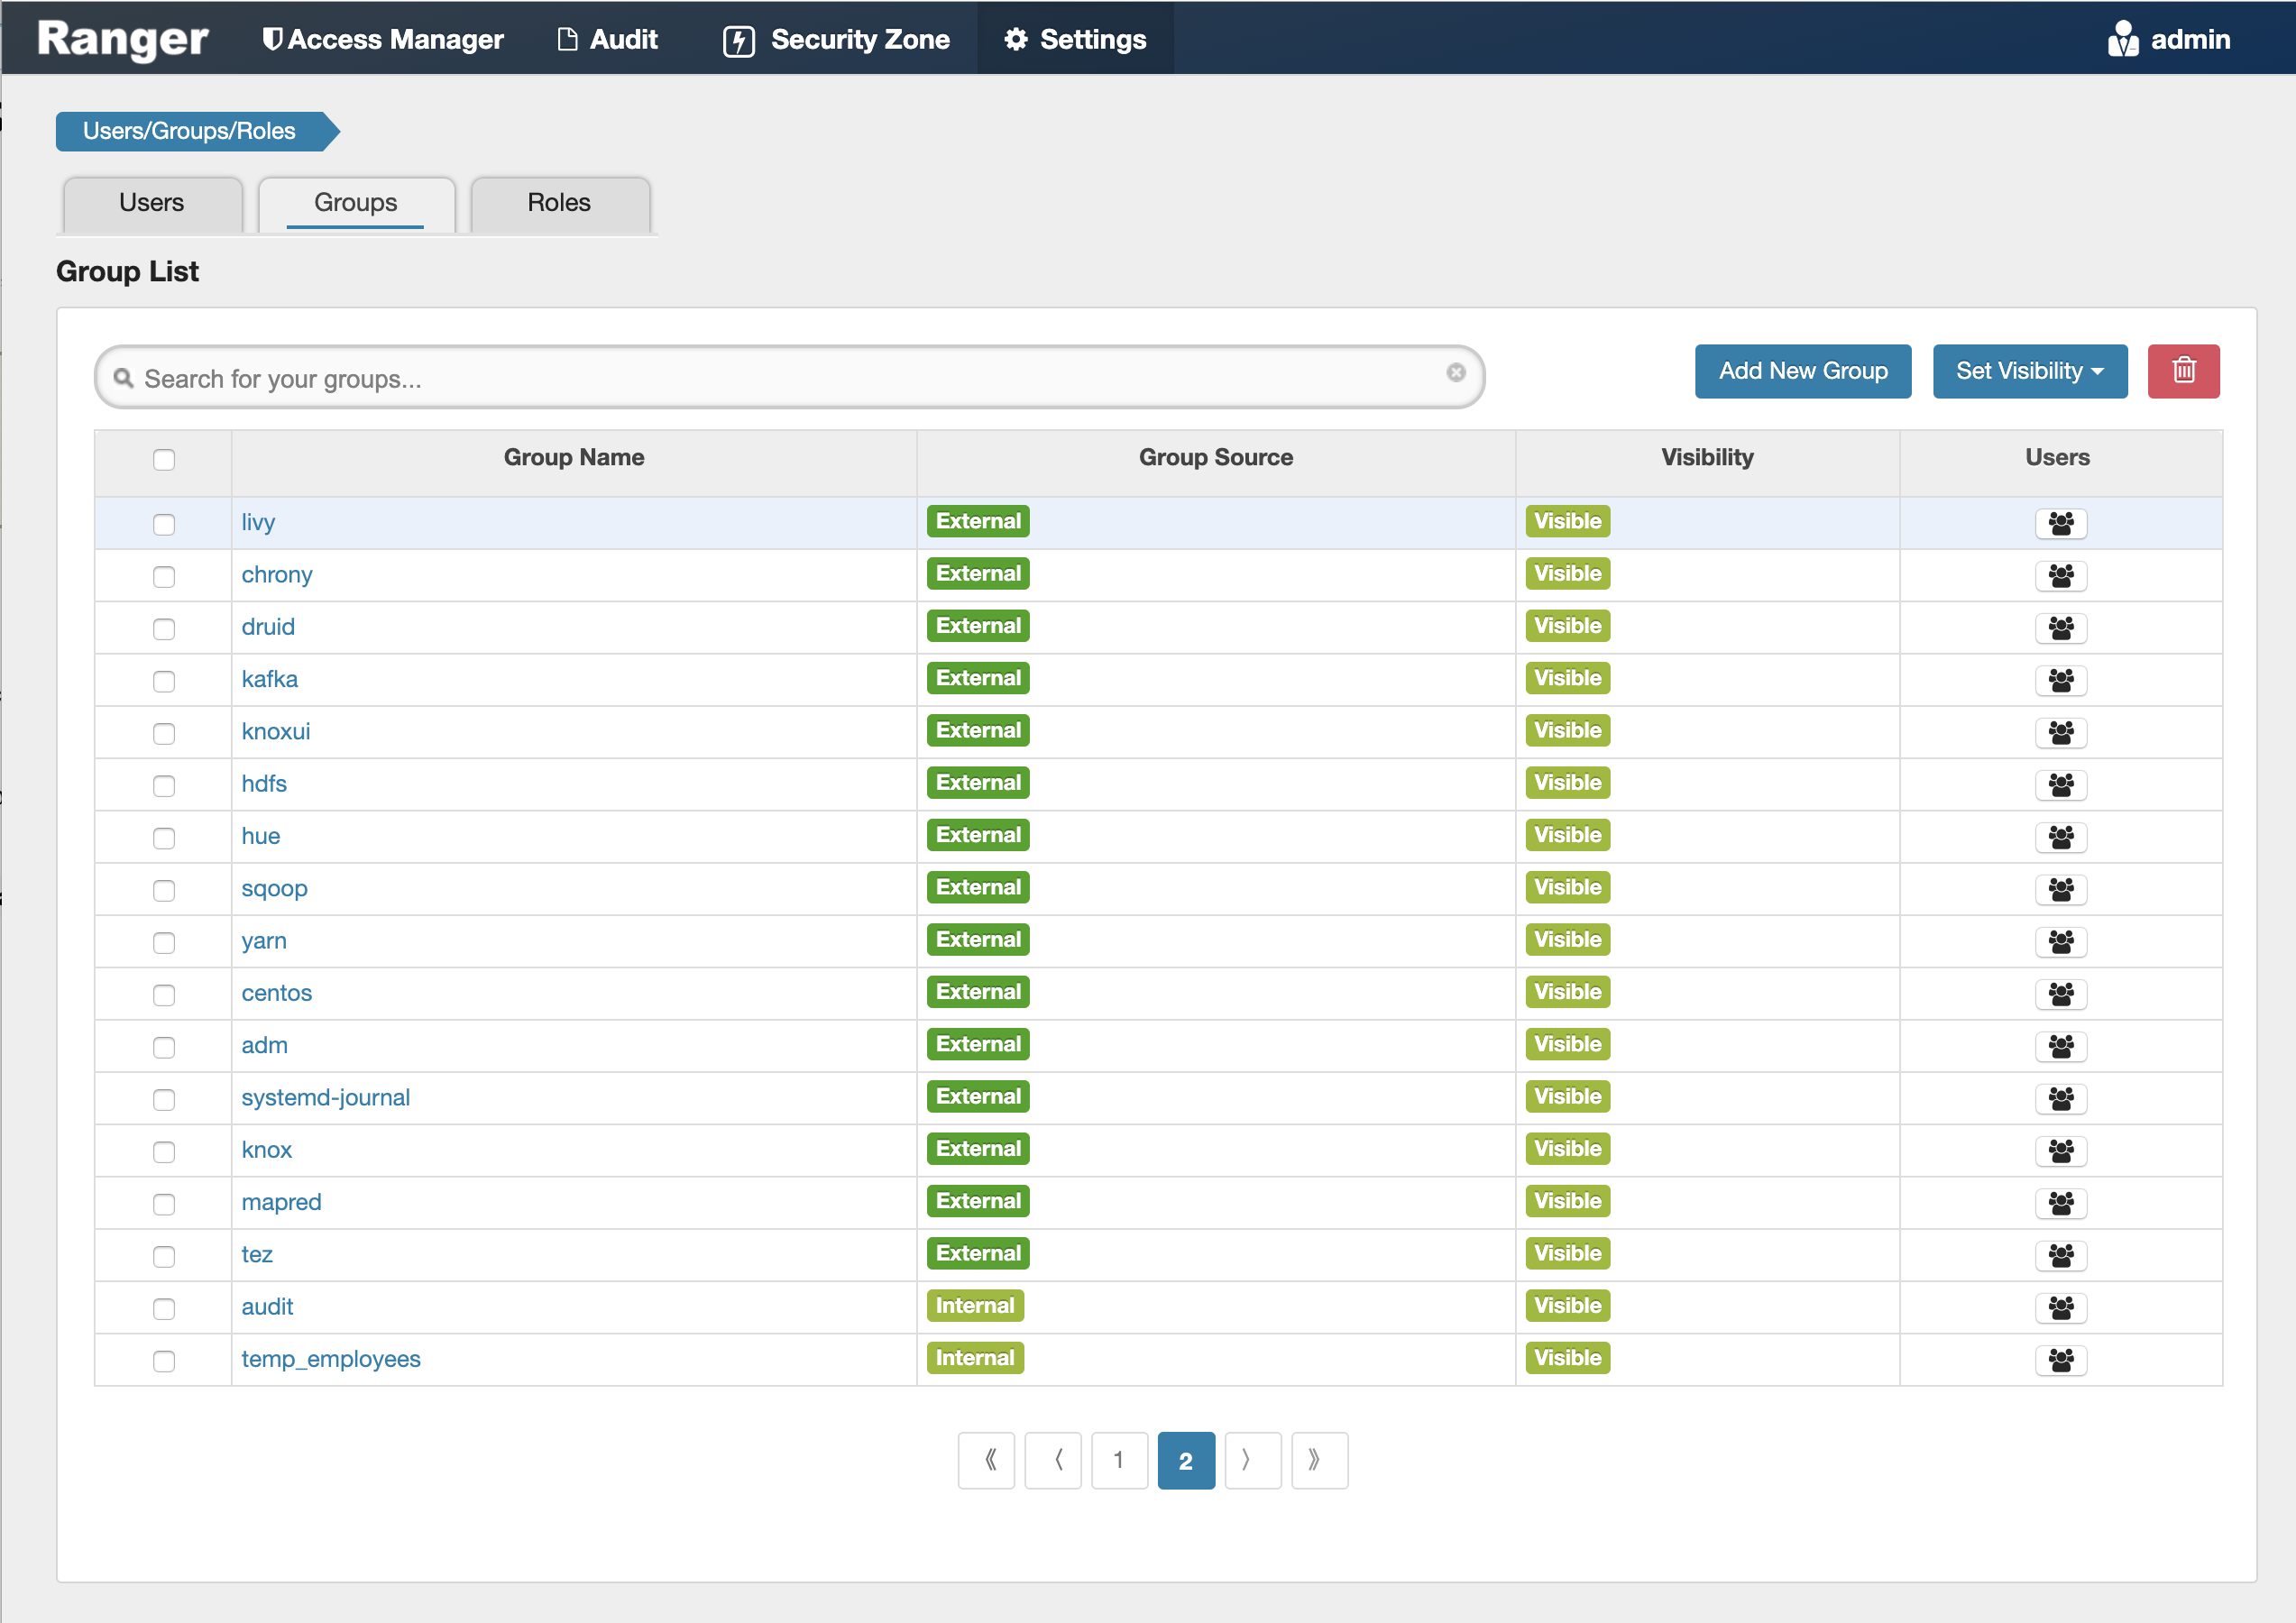Open users icon for temp_employees row
Viewport: 2296px width, 1623px height.
click(x=2060, y=1360)
